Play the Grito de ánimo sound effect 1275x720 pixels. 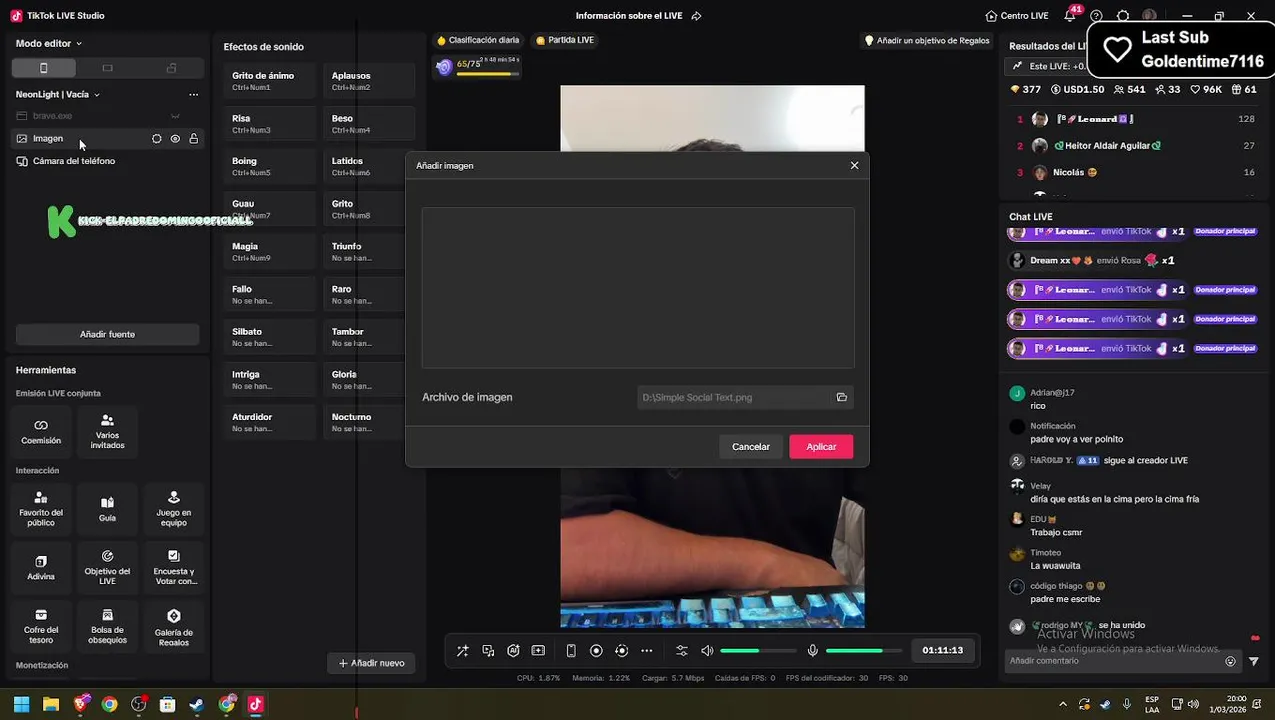tap(269, 81)
